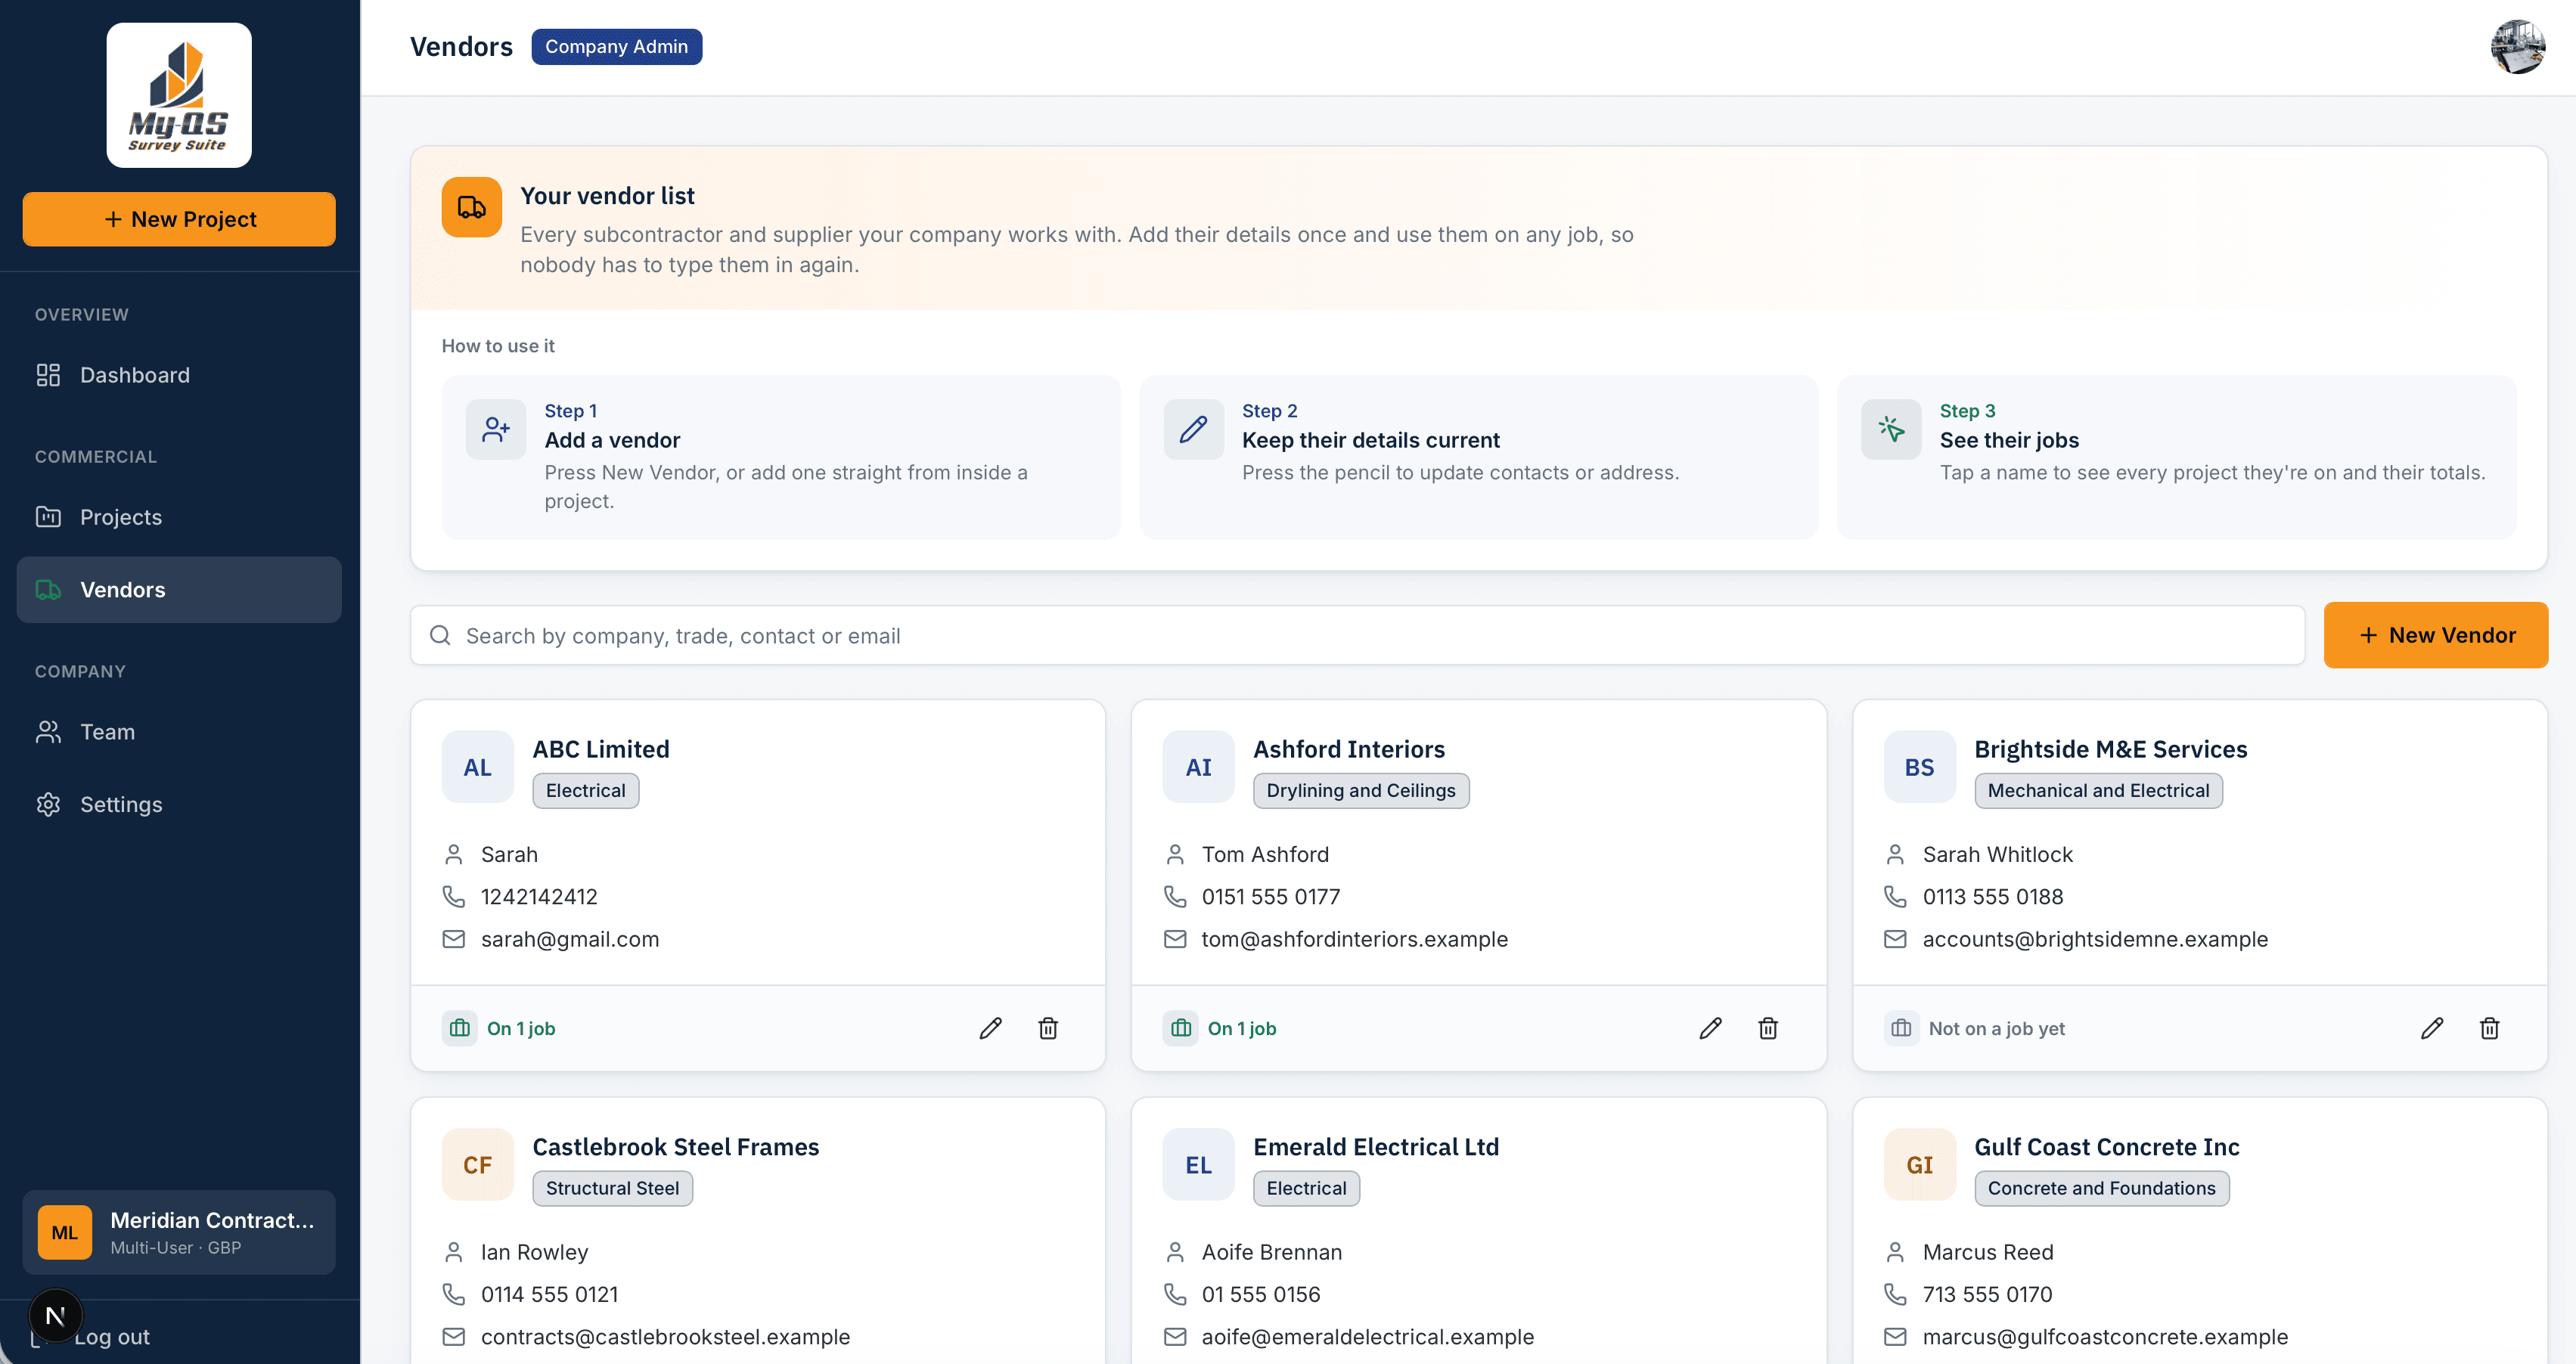Click the Step 2 pencil icon
The width and height of the screenshot is (2576, 1364).
(x=1193, y=429)
